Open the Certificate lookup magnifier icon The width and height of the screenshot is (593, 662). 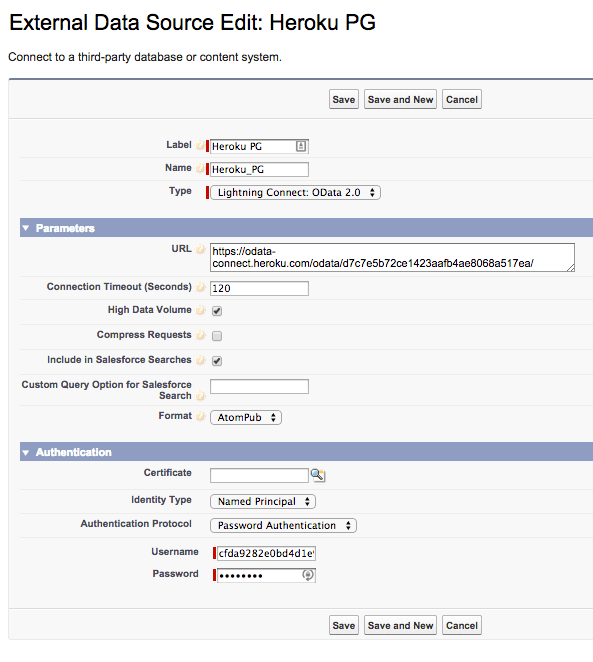[317, 475]
